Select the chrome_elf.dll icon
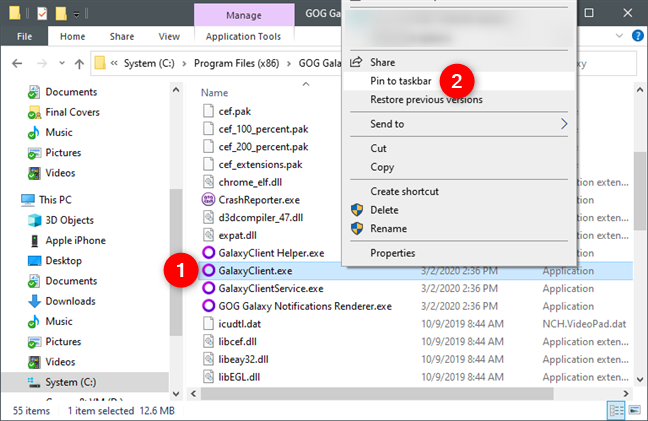 coord(208,182)
